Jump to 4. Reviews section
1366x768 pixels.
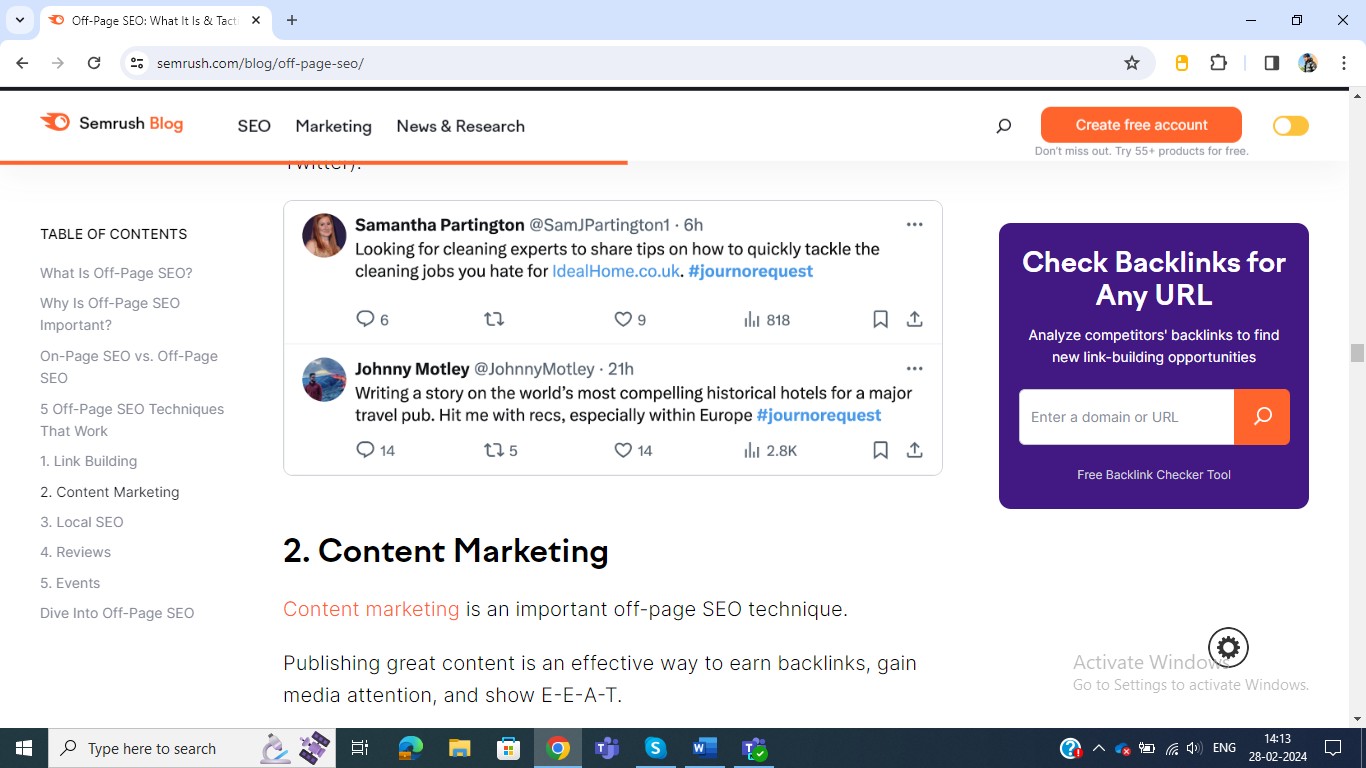75,552
